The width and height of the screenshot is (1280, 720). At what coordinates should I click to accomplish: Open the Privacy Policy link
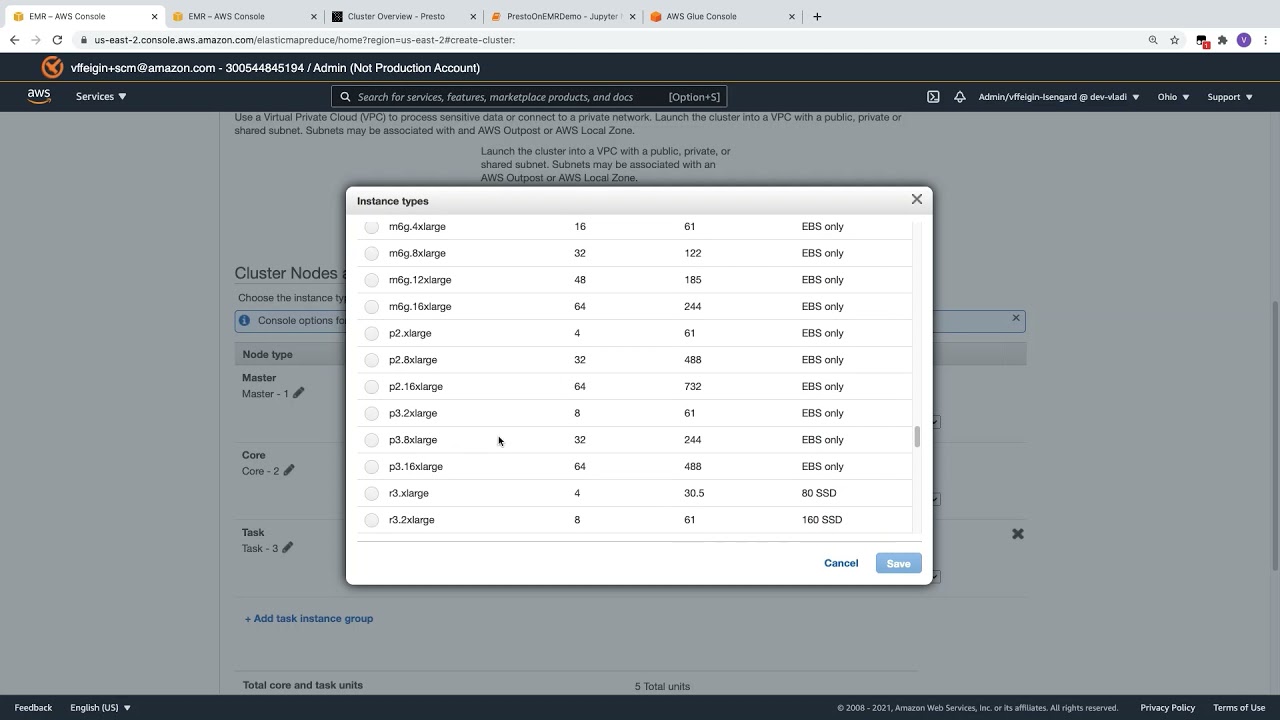pos(1168,707)
